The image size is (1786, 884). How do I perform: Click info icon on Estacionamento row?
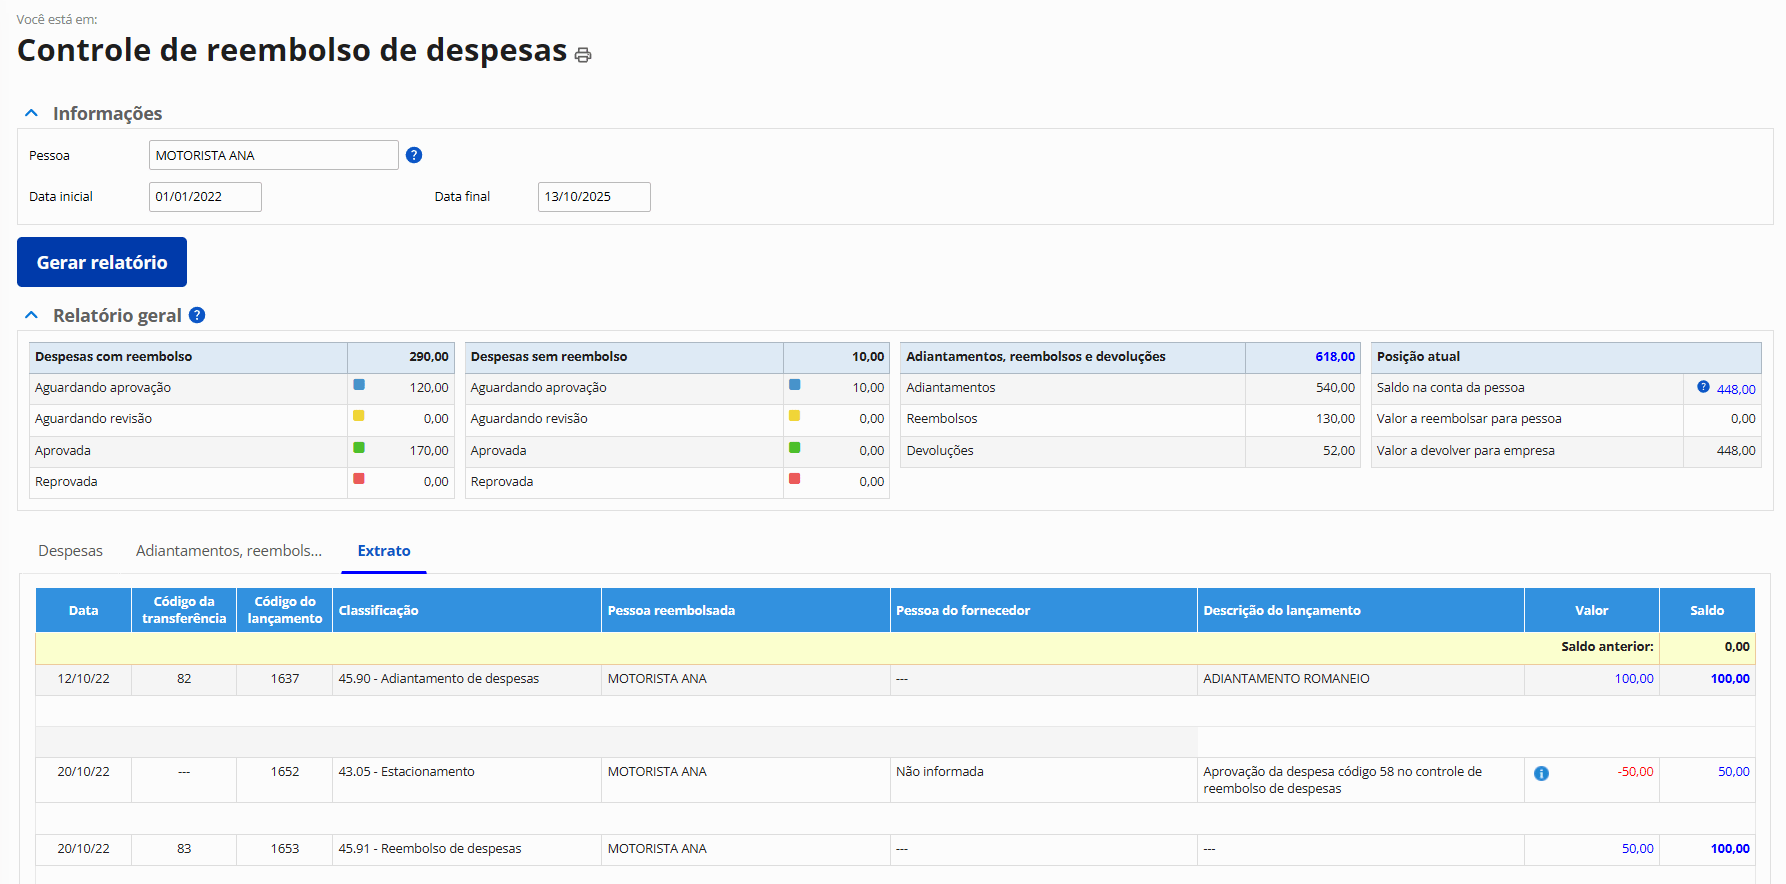[1541, 773]
